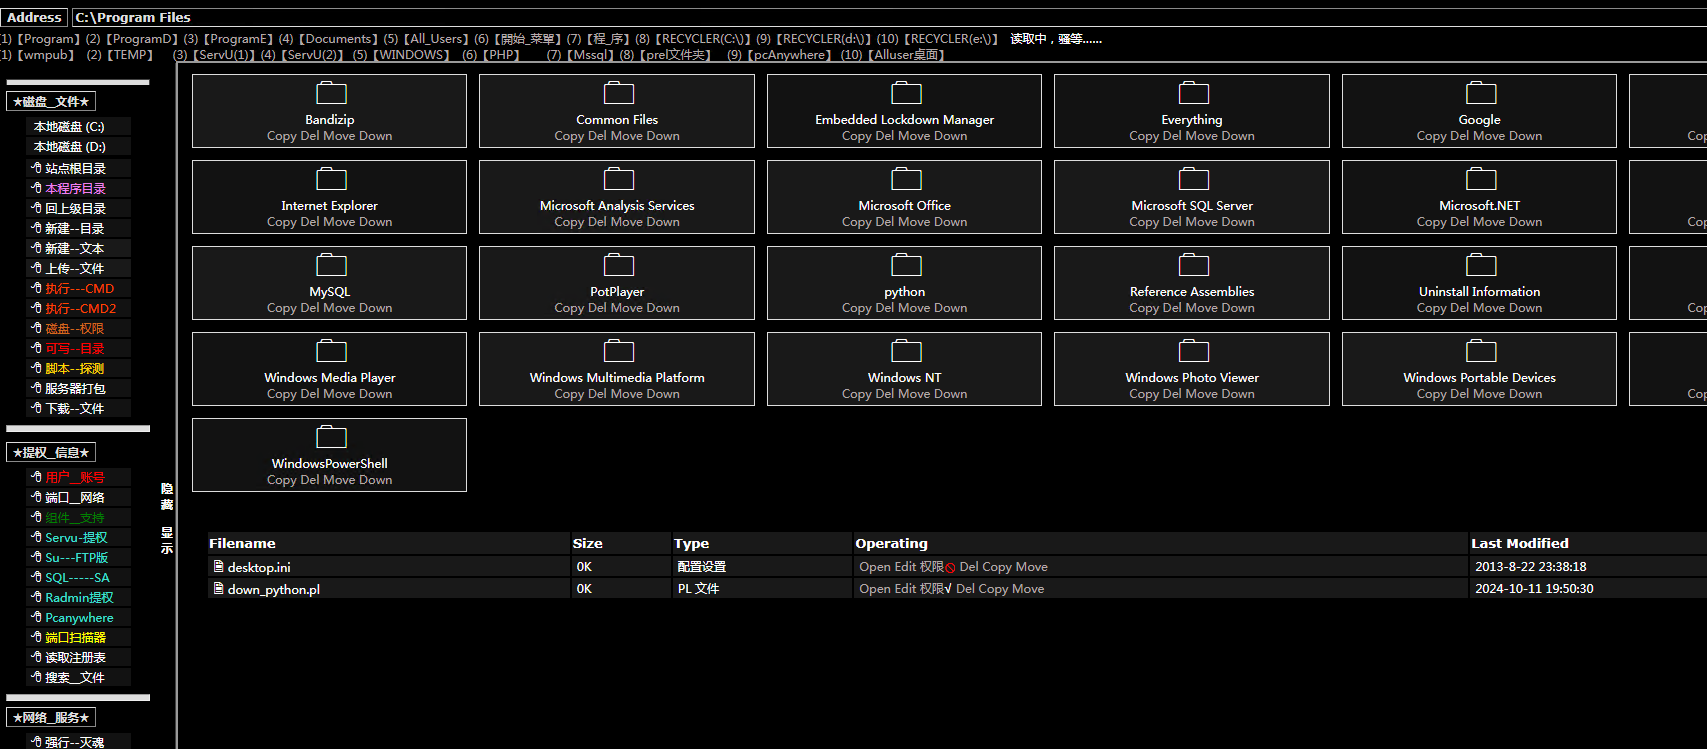Jump to the Program shortcut link
This screenshot has height=749, width=1707.
[48, 39]
